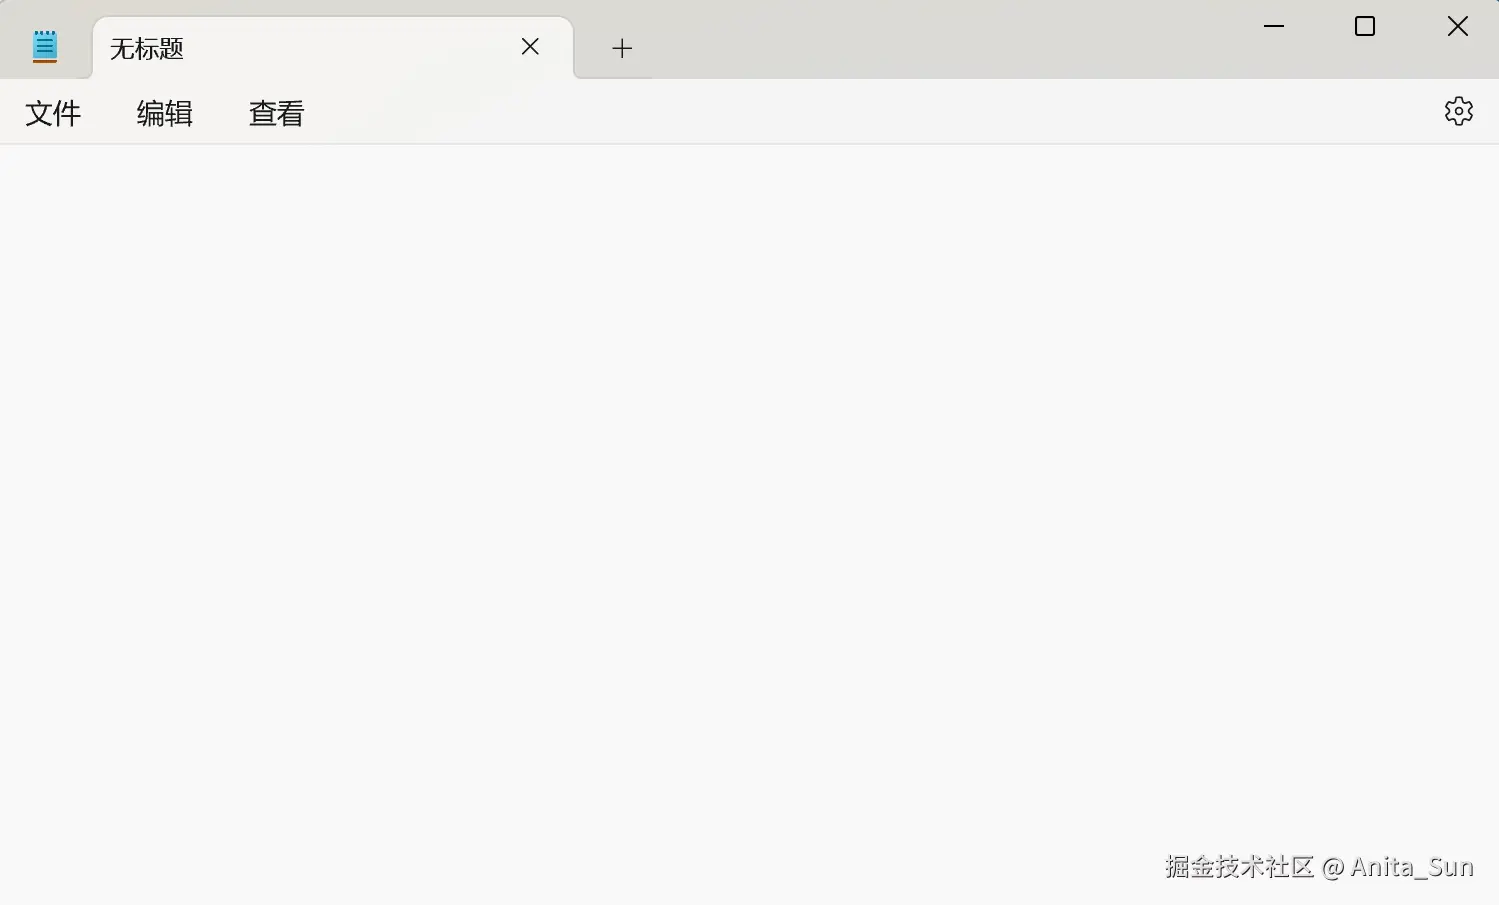Open settings with the gear icon
Screen dimensions: 1499x905
(1458, 111)
